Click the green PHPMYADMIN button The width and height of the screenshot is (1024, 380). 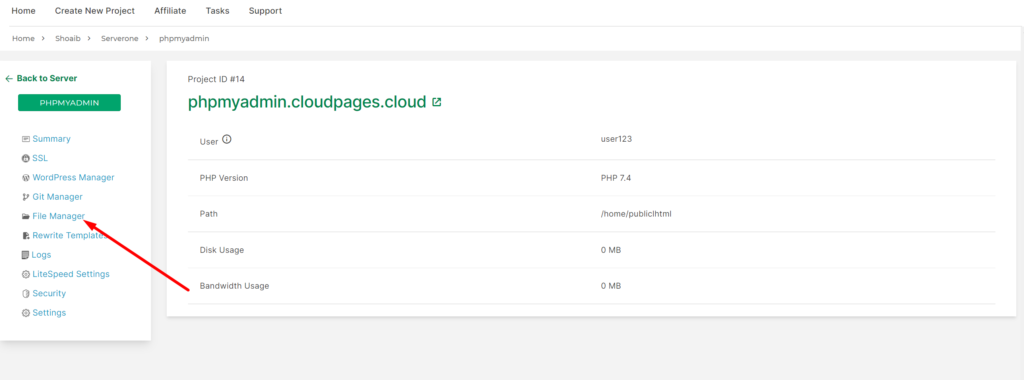coord(69,103)
